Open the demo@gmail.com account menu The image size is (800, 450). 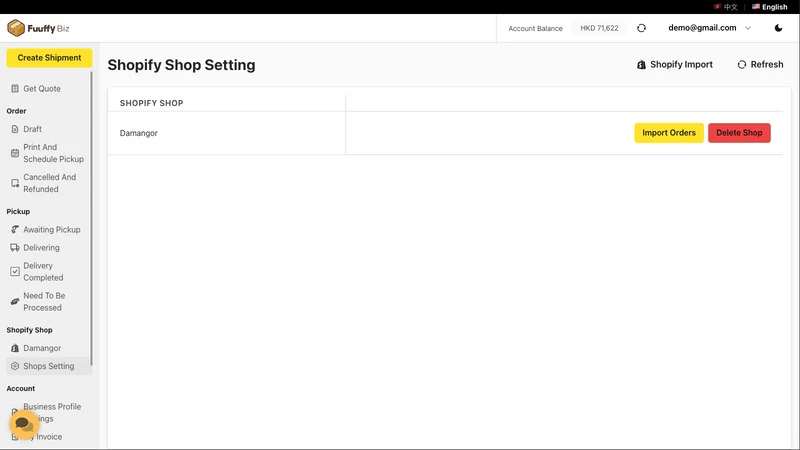[710, 28]
